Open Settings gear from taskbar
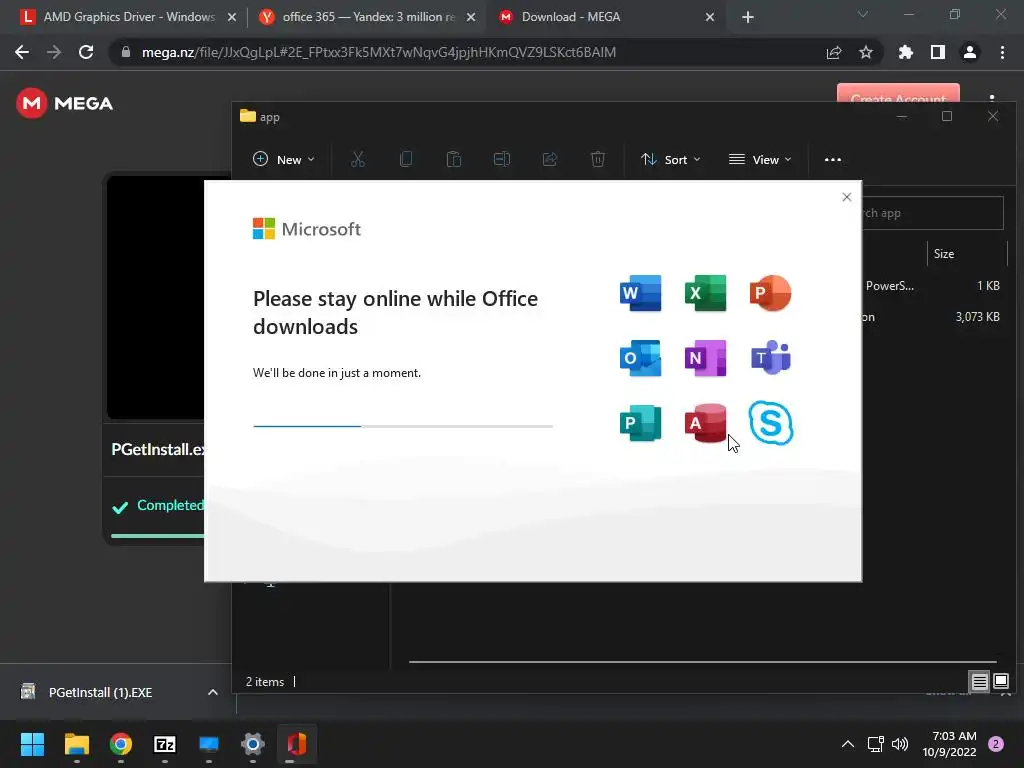Image resolution: width=1024 pixels, height=768 pixels. [x=253, y=744]
